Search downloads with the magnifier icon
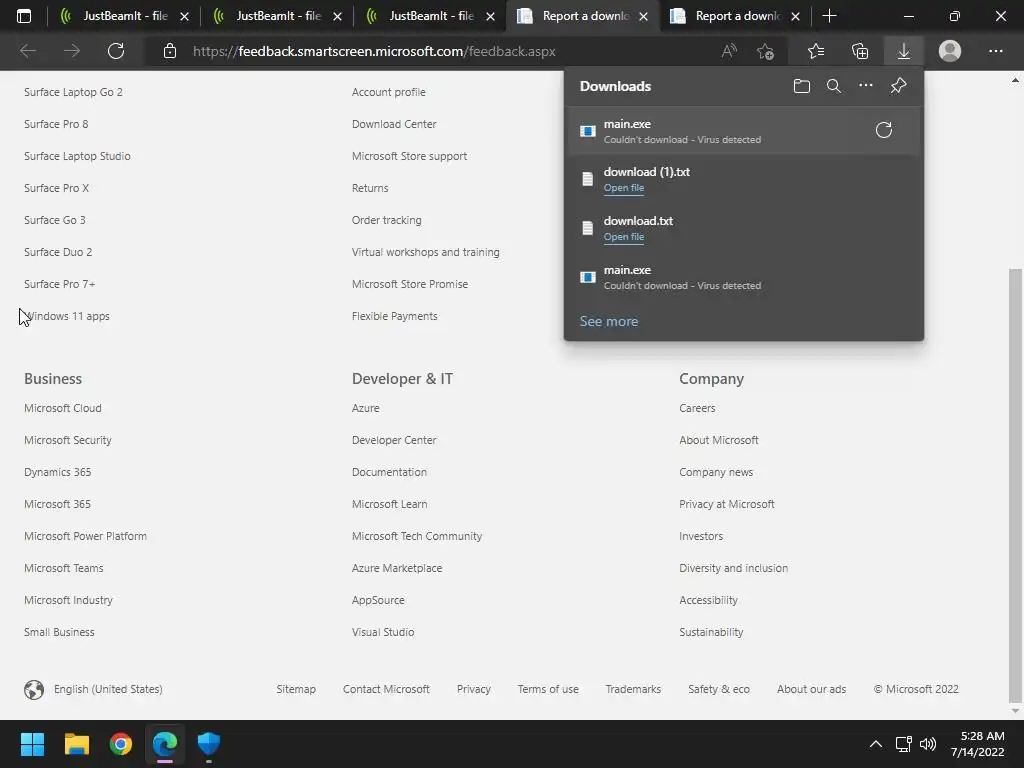The width and height of the screenshot is (1024, 768). point(833,86)
